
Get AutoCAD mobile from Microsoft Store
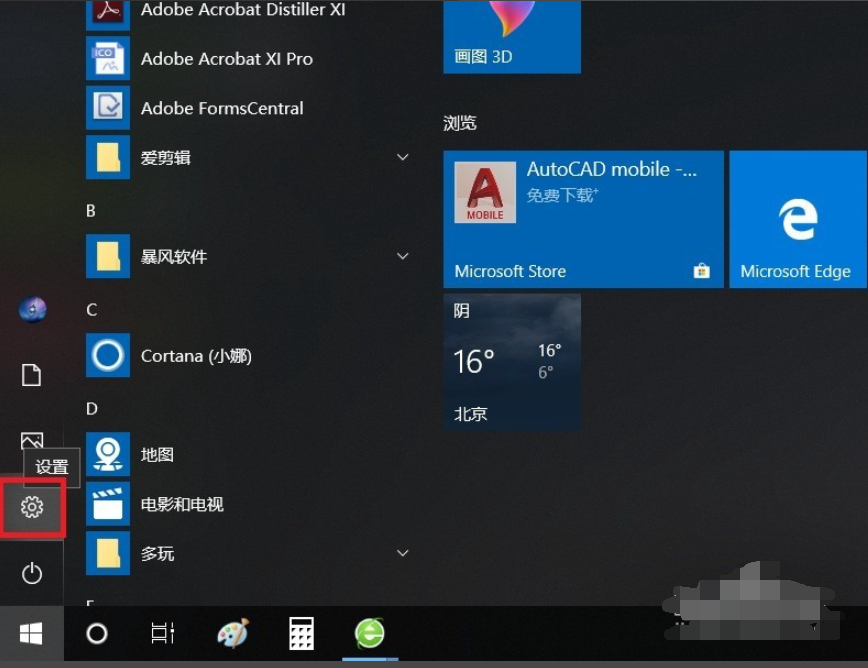(583, 219)
